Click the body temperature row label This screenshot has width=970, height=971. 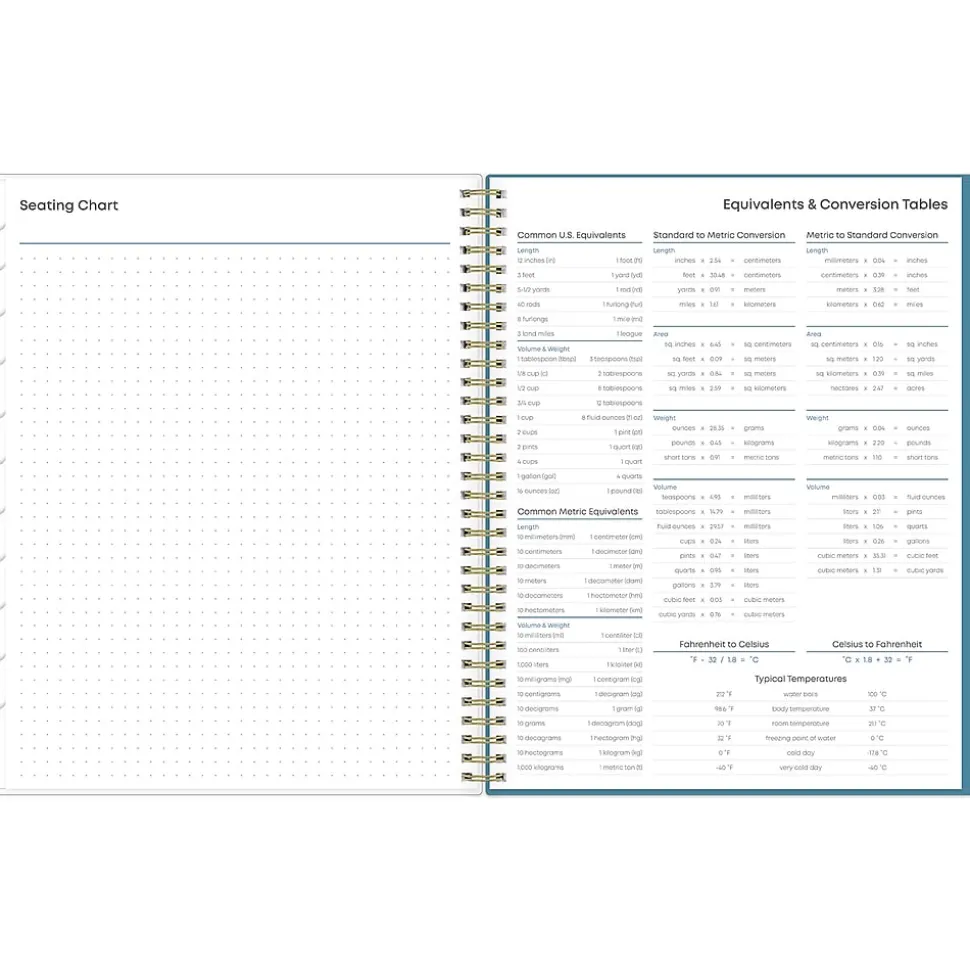click(800, 709)
